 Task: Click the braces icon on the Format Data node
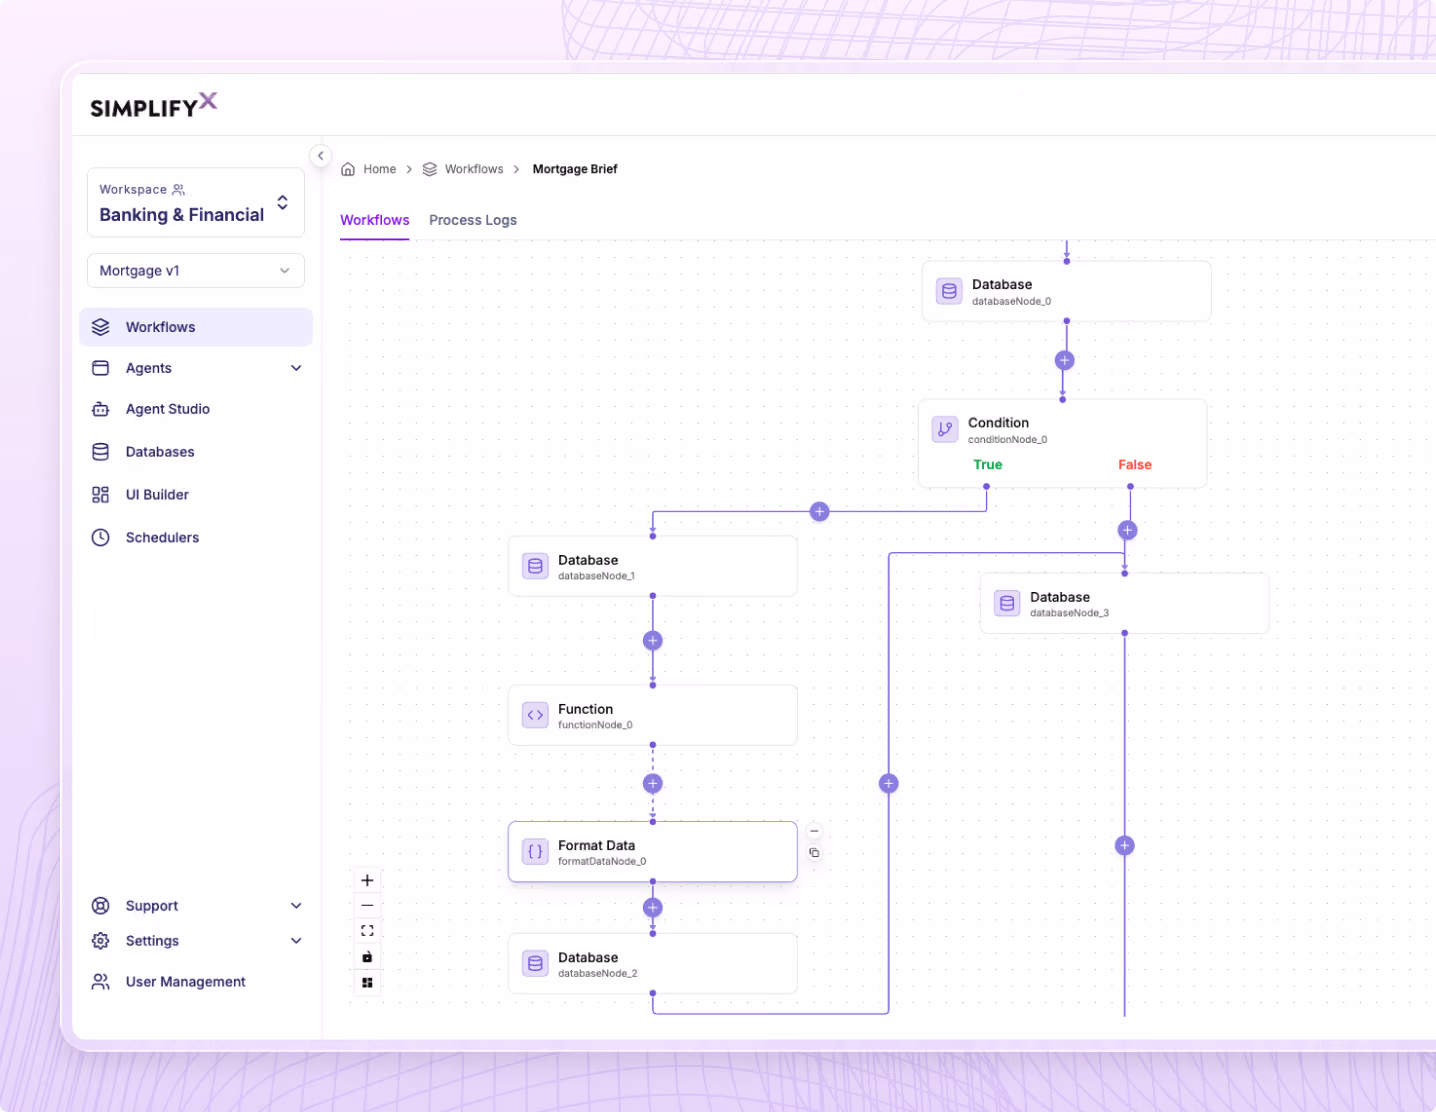point(535,852)
